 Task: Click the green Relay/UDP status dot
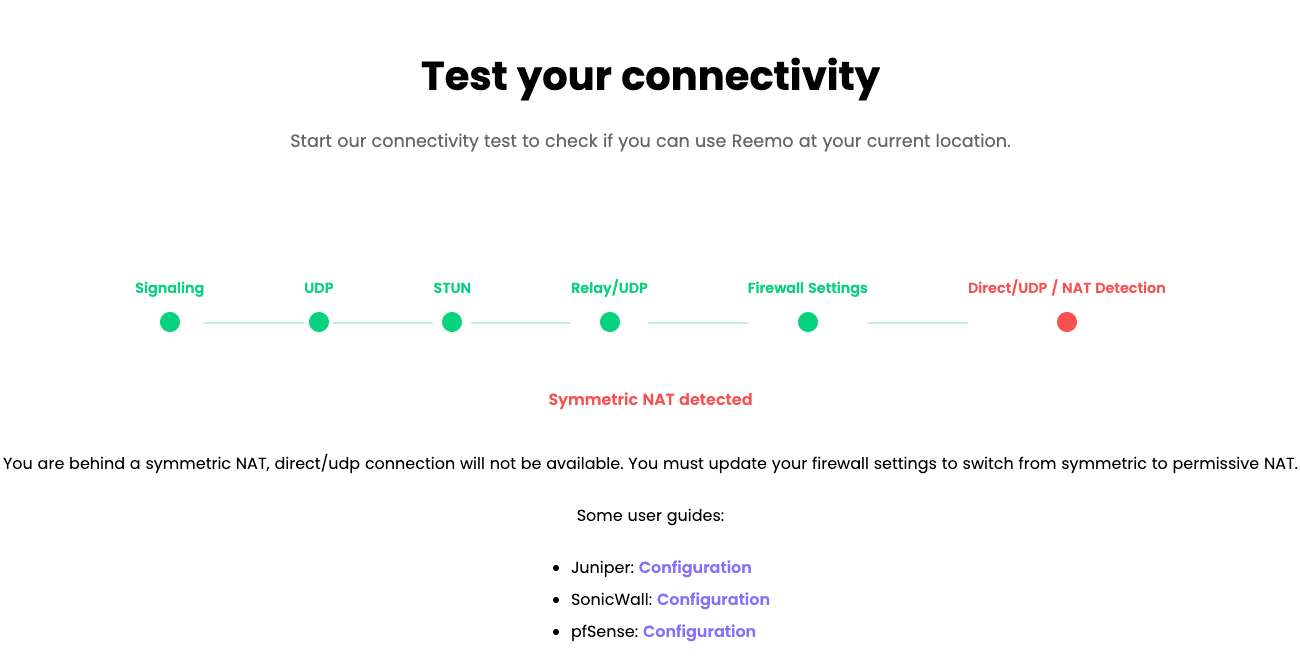610,322
